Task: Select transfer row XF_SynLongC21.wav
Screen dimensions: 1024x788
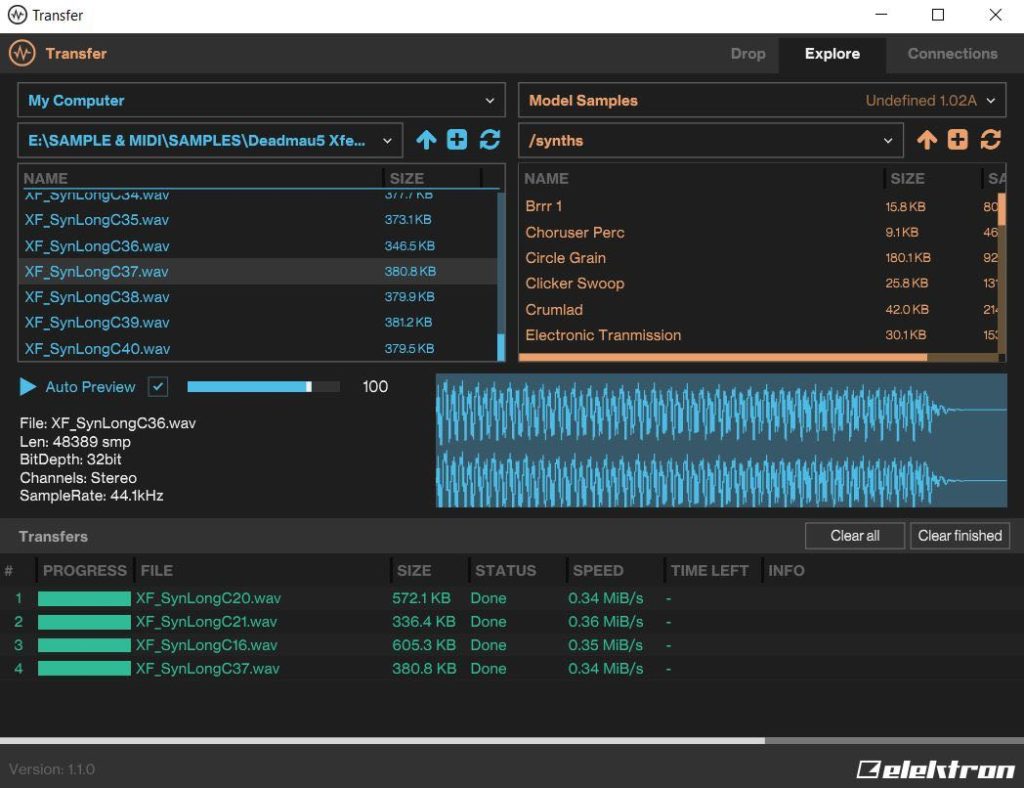Action: pos(512,622)
